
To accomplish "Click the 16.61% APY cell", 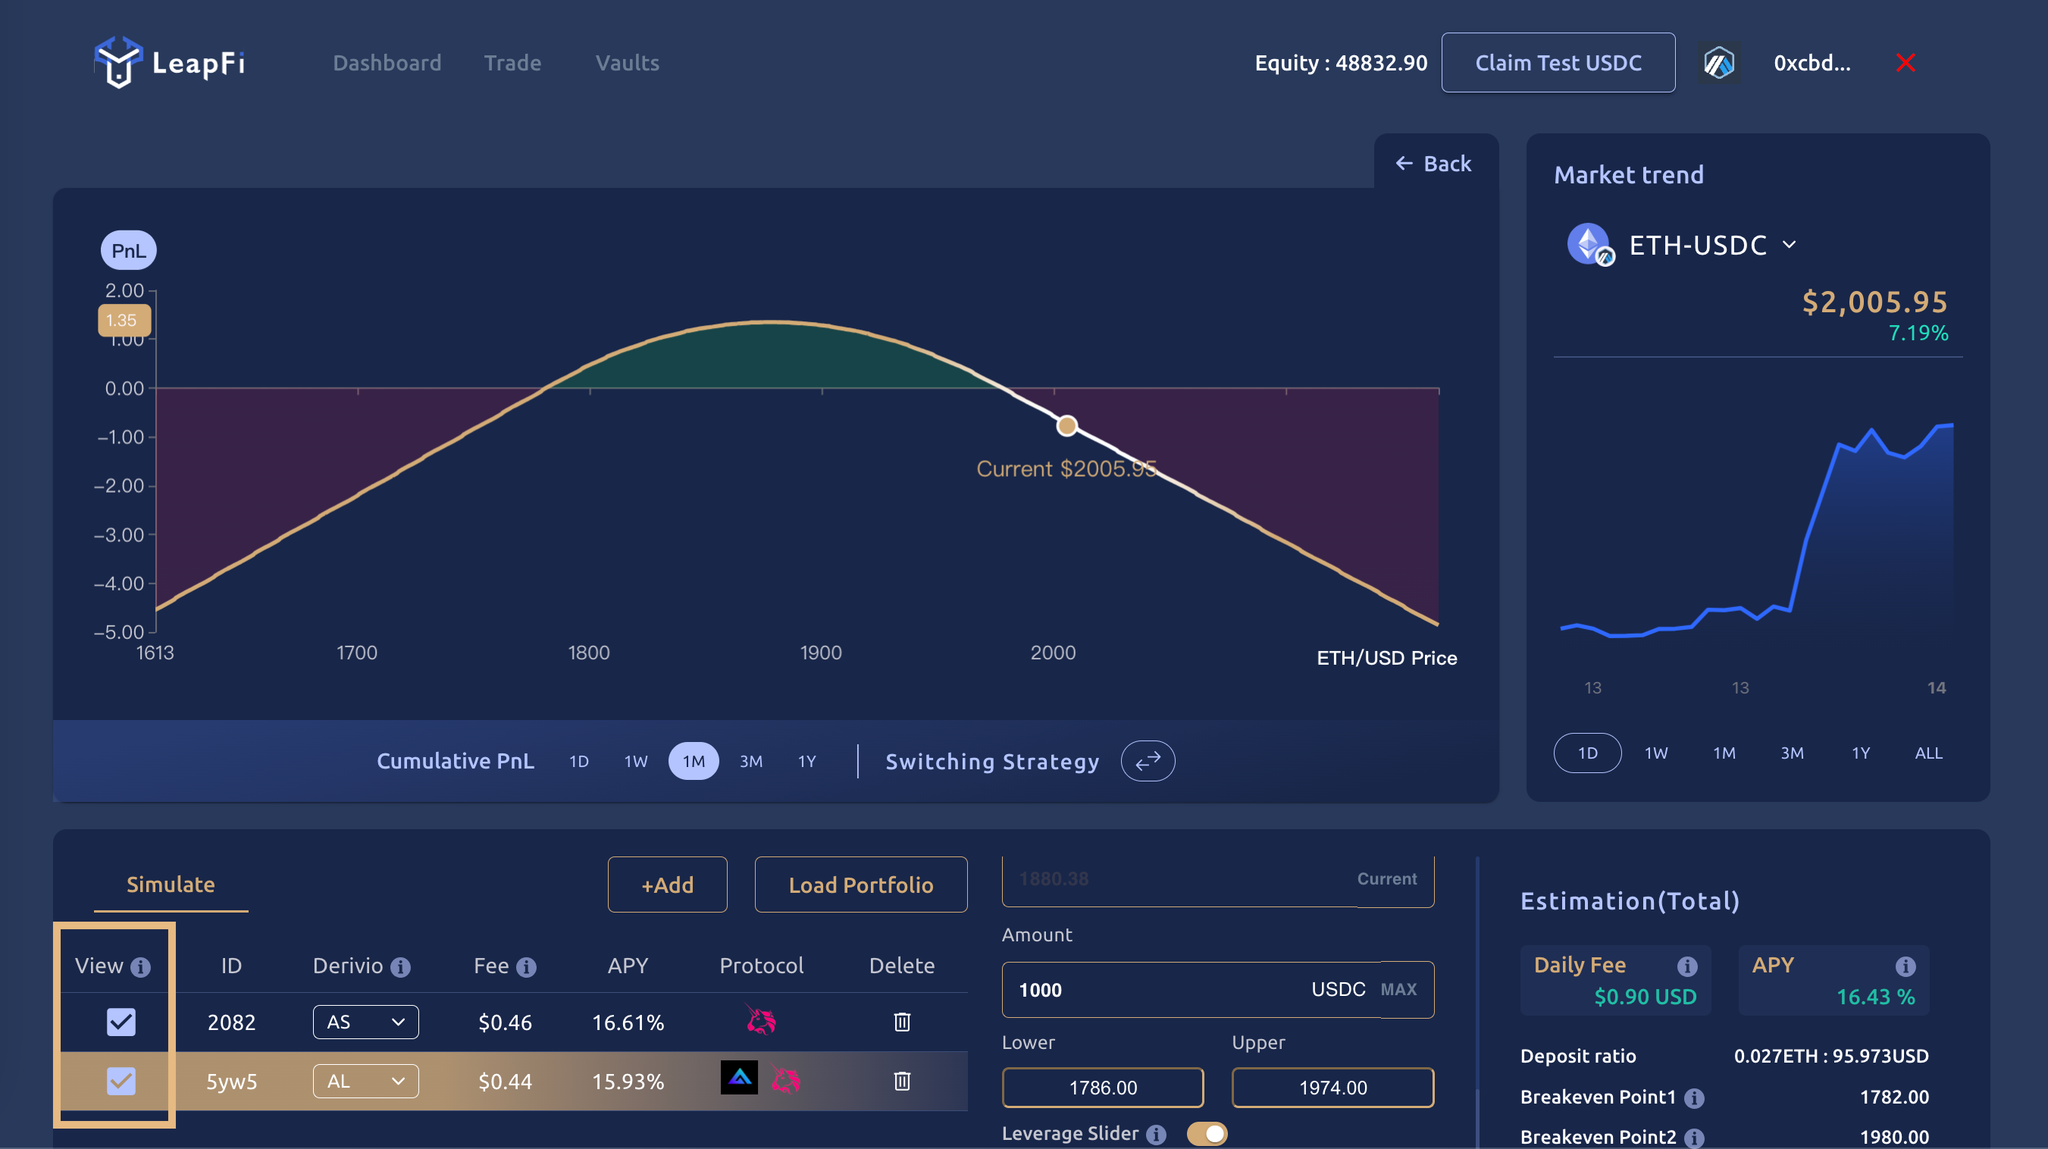I will tap(628, 1022).
